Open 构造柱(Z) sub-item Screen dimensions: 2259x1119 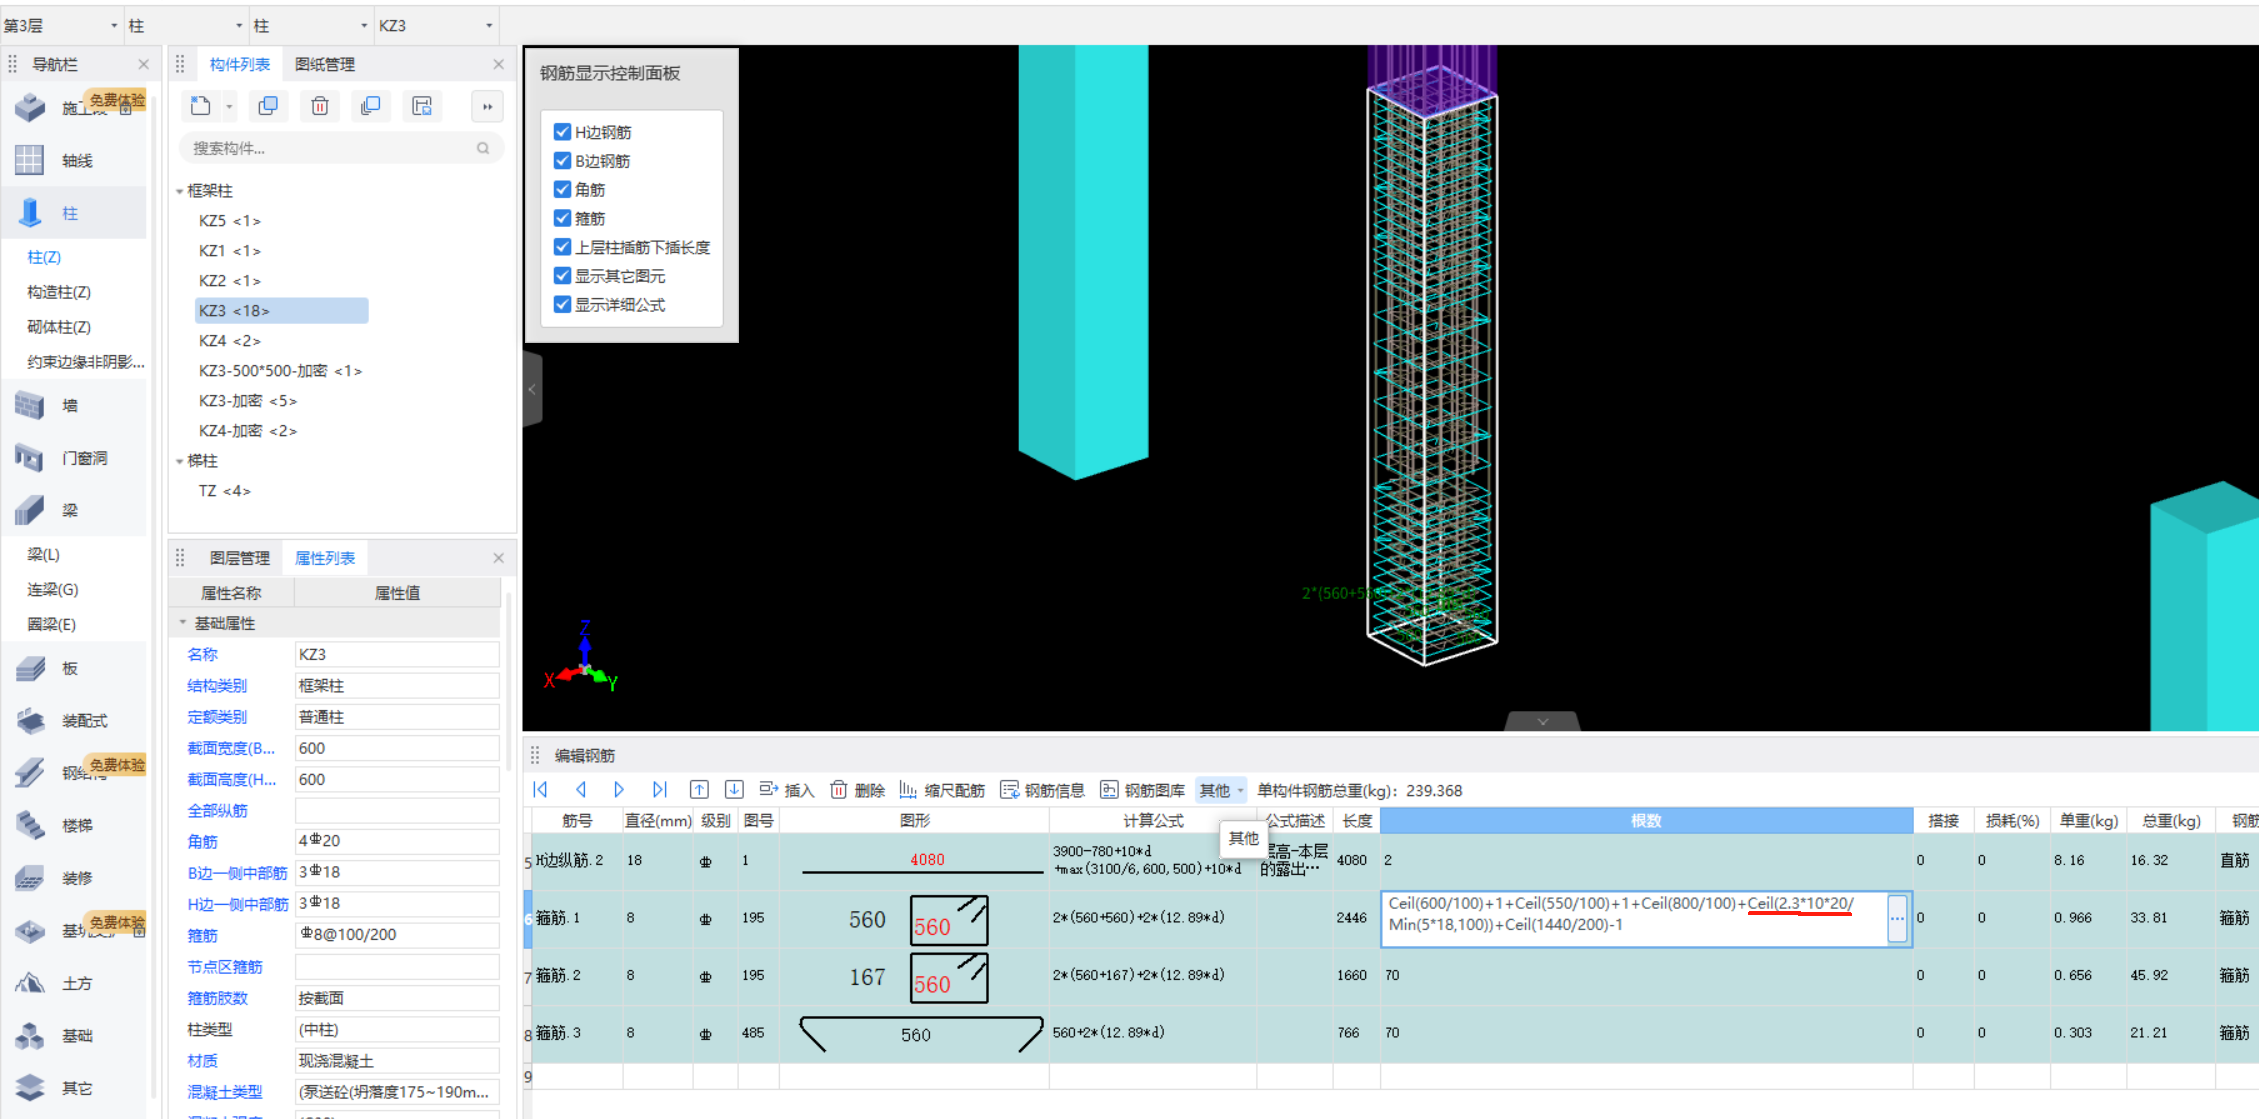coord(59,292)
